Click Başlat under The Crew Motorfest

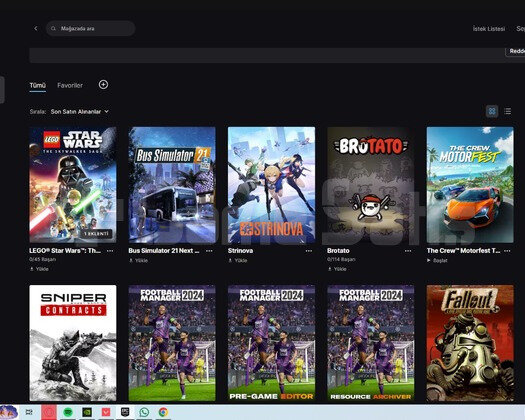(437, 260)
